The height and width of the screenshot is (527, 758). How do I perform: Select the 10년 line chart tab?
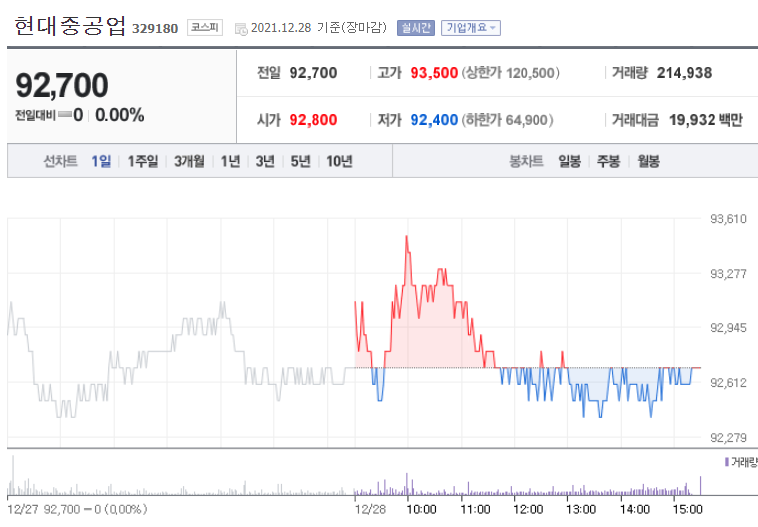[339, 161]
